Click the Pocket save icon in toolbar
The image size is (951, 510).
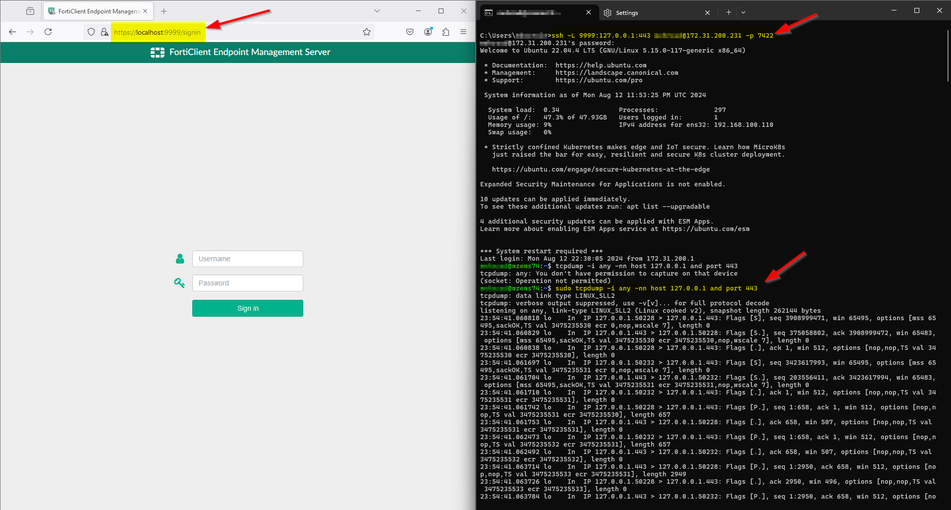pos(410,32)
